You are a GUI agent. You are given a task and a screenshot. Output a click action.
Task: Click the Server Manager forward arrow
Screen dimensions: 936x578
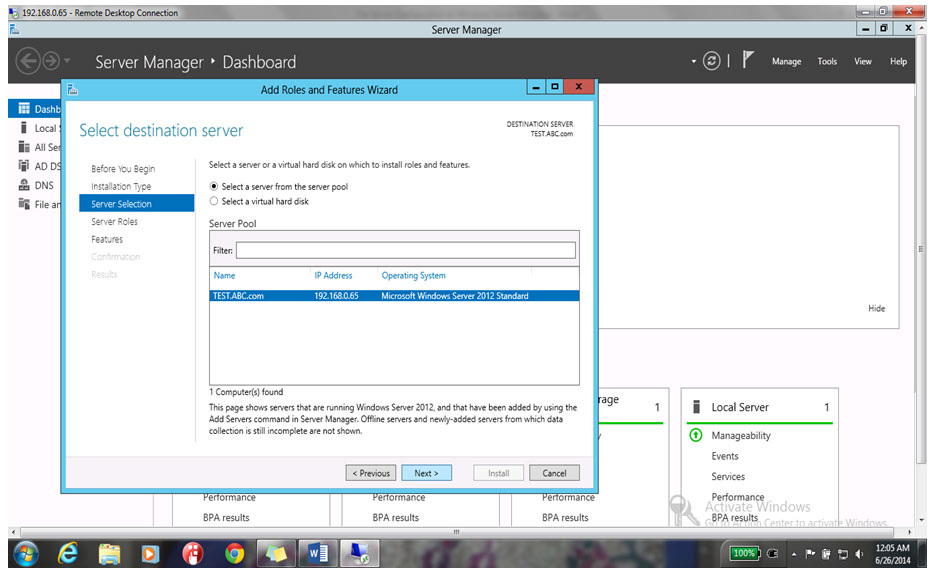51,61
